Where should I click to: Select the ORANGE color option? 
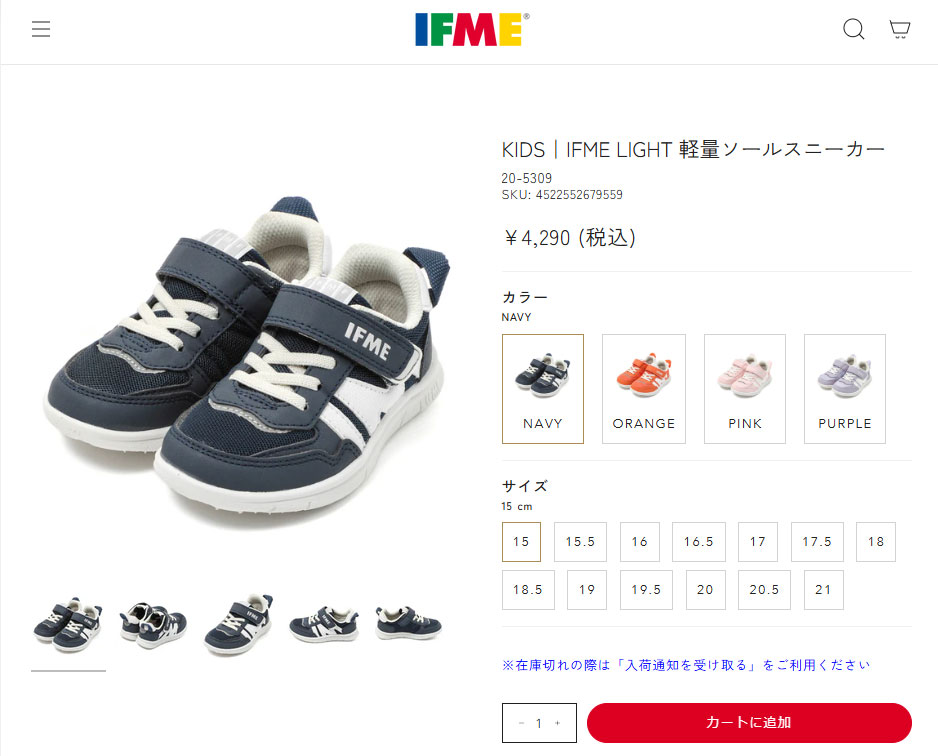tap(644, 389)
